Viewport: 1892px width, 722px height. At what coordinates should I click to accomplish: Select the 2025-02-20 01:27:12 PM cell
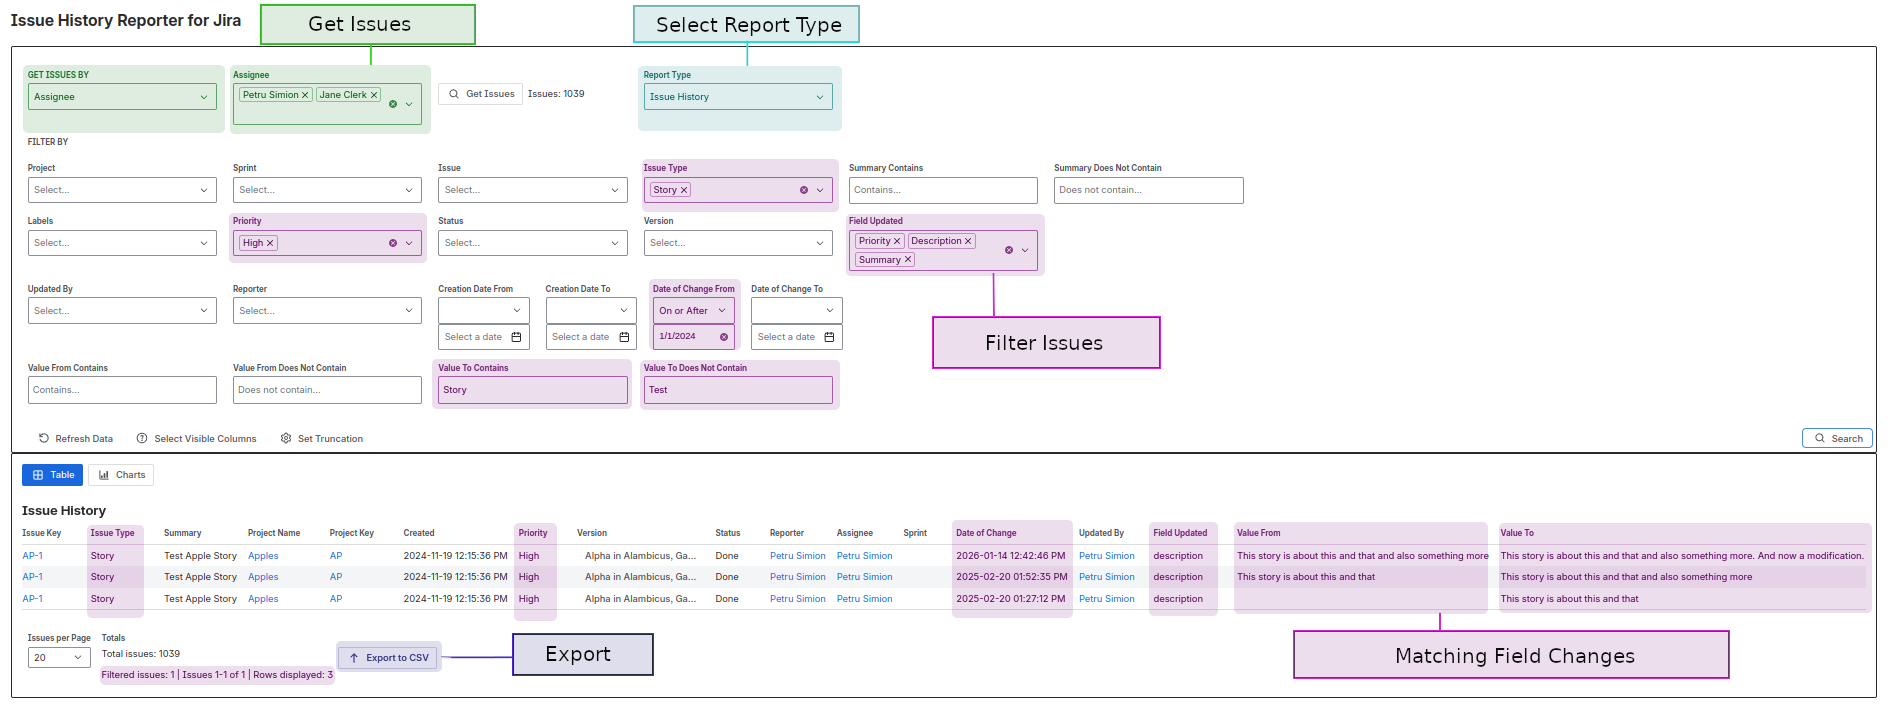pyautogui.click(x=1010, y=599)
